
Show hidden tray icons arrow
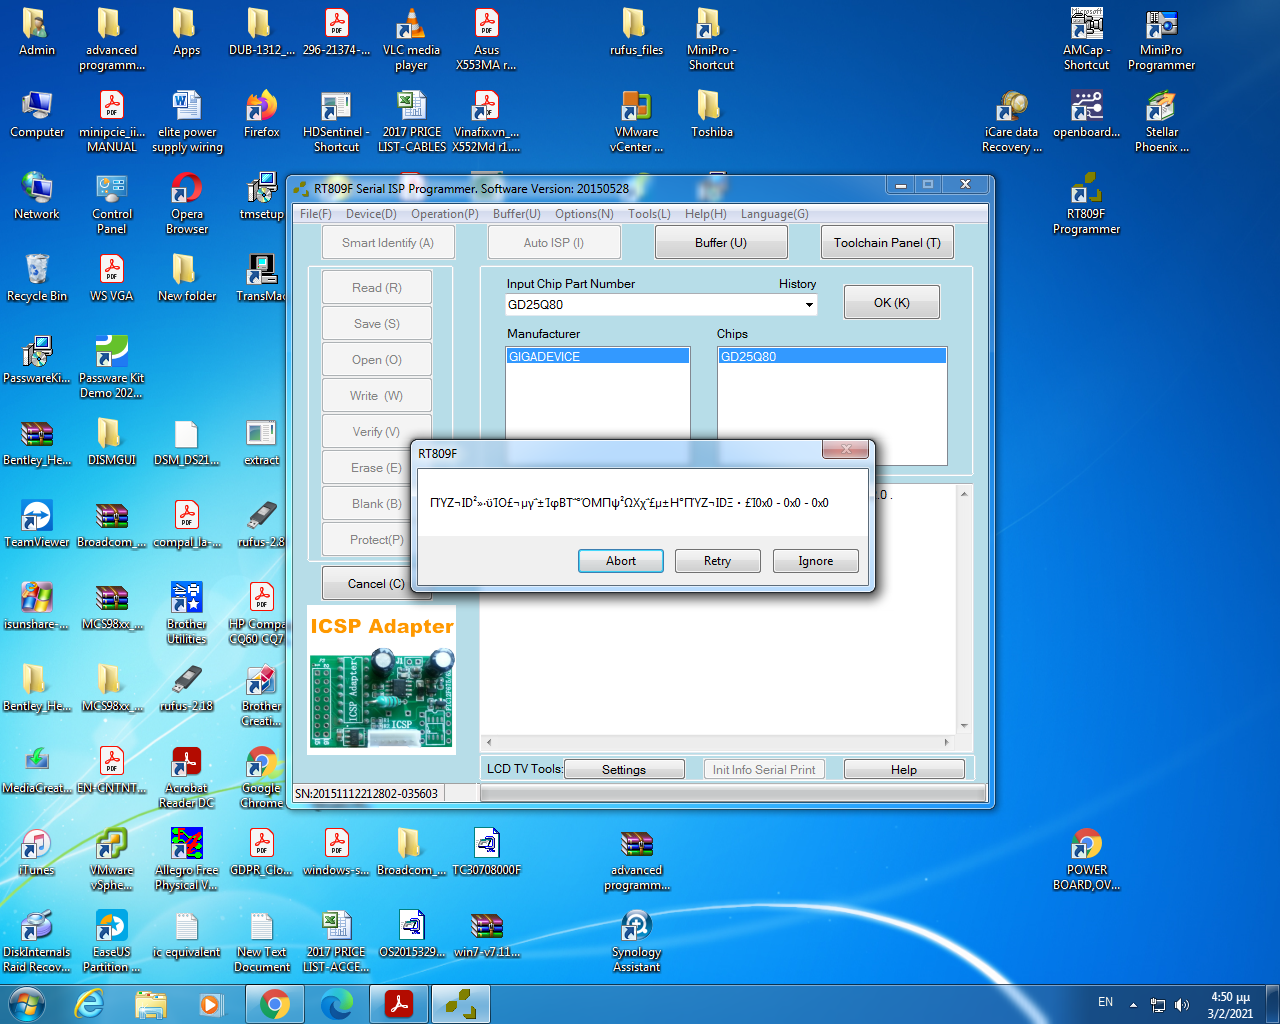point(1133,1004)
